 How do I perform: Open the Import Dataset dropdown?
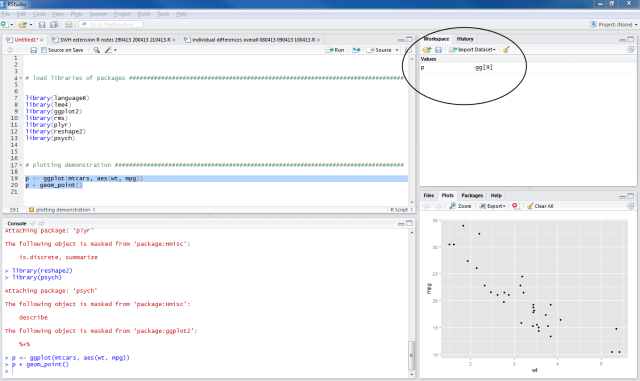[472, 50]
